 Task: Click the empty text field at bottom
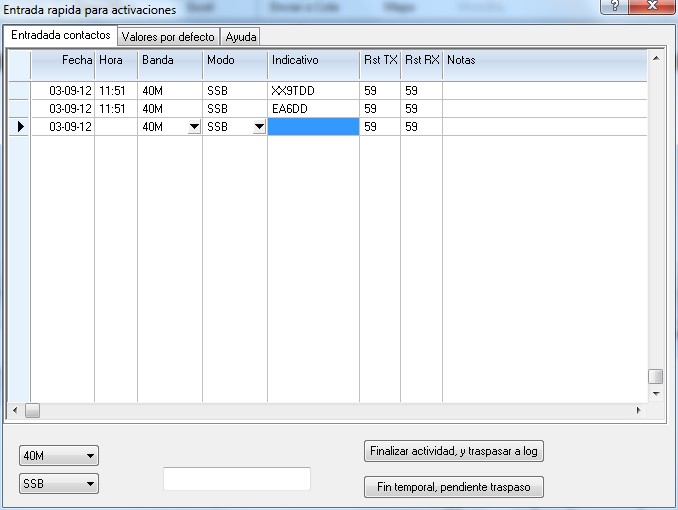pyautogui.click(x=236, y=479)
